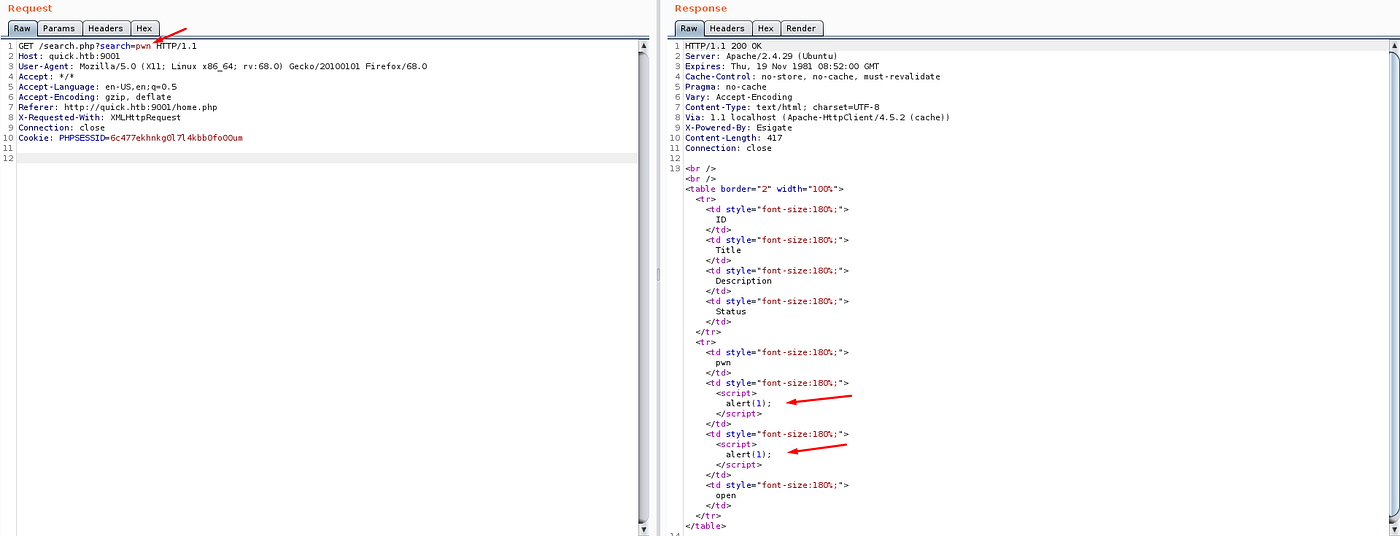Click the 'Accept-Language: en-US,en;q=0.5' line

97,87
